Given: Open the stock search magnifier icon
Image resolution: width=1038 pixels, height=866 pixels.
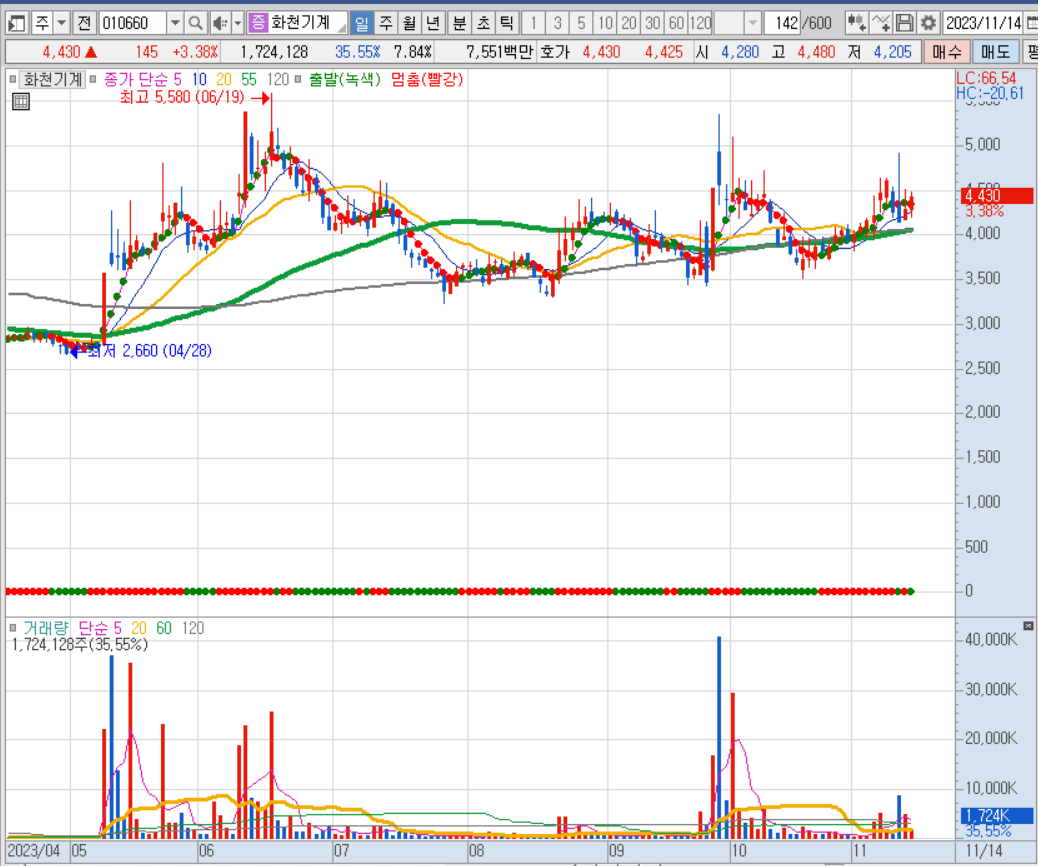Looking at the screenshot, I should tap(195, 24).
